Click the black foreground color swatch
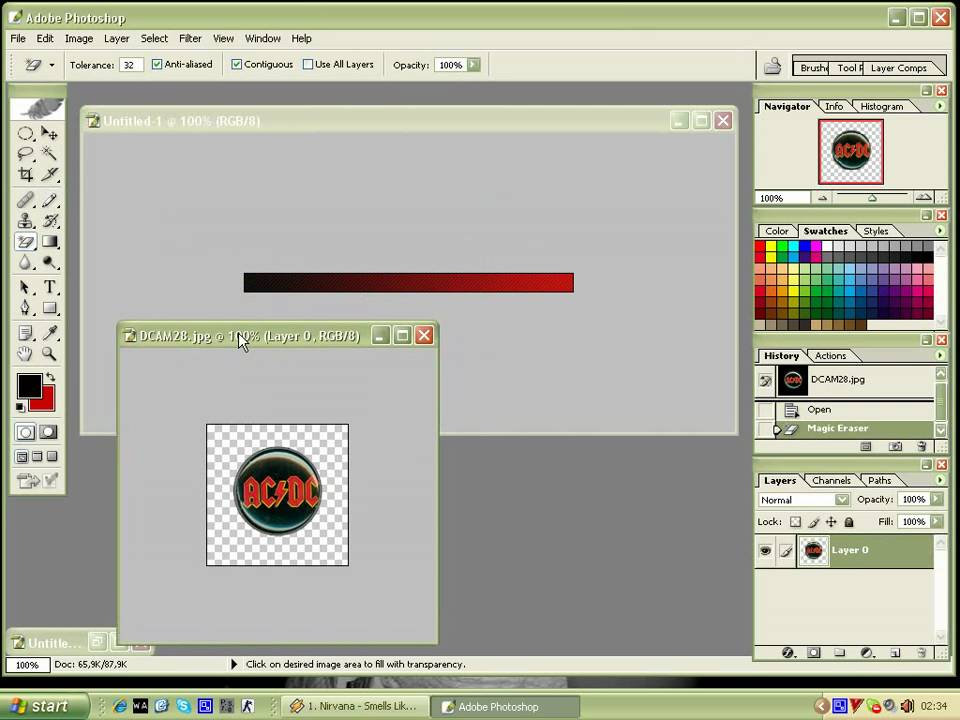Image resolution: width=960 pixels, height=720 pixels. (x=28, y=386)
